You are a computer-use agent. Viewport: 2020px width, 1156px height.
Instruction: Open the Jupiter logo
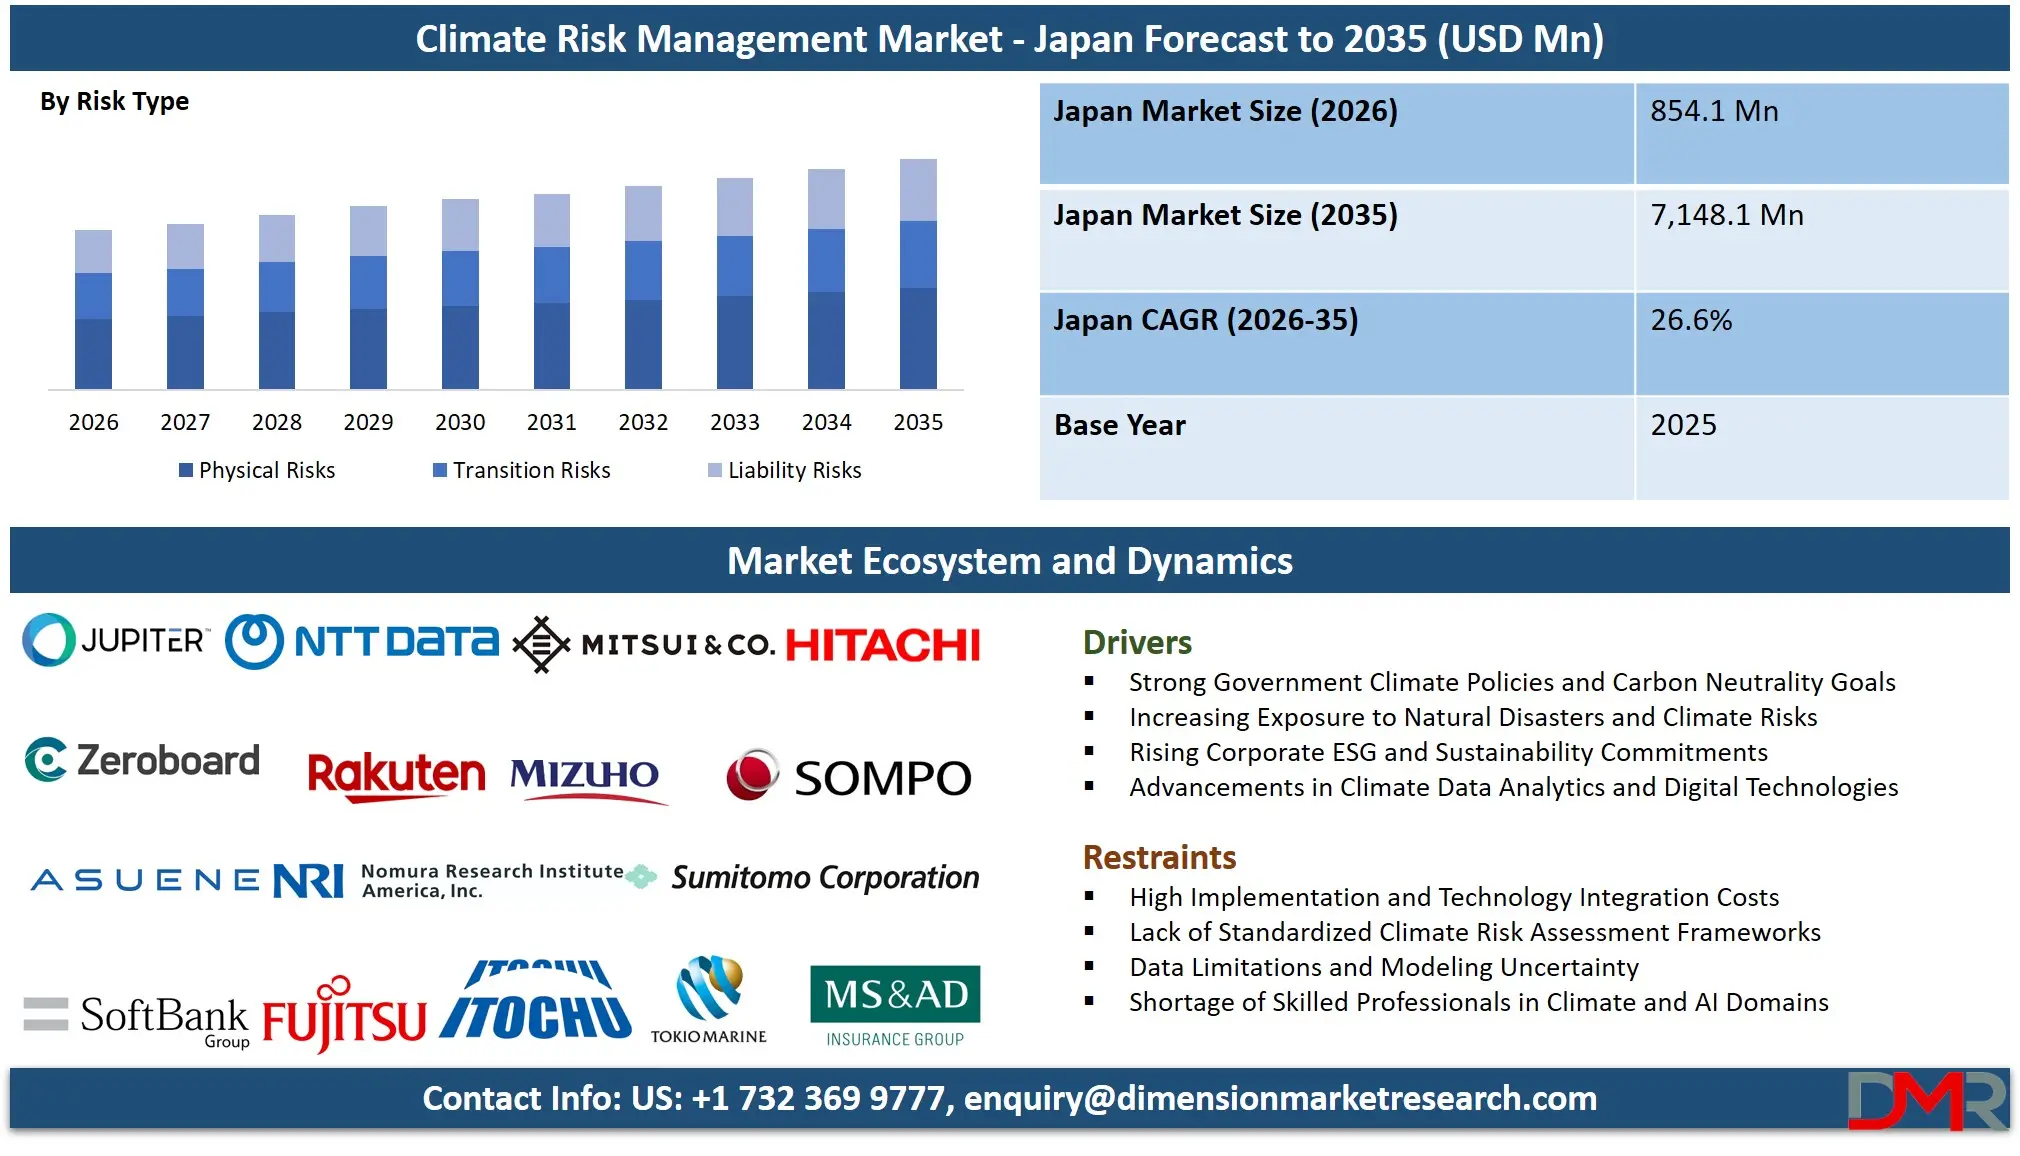[115, 641]
